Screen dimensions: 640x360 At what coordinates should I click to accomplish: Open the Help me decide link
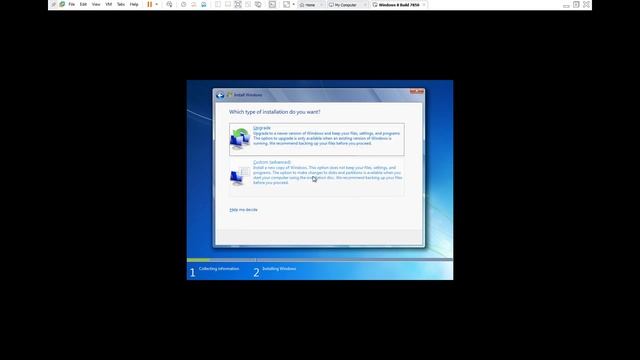[243, 210]
